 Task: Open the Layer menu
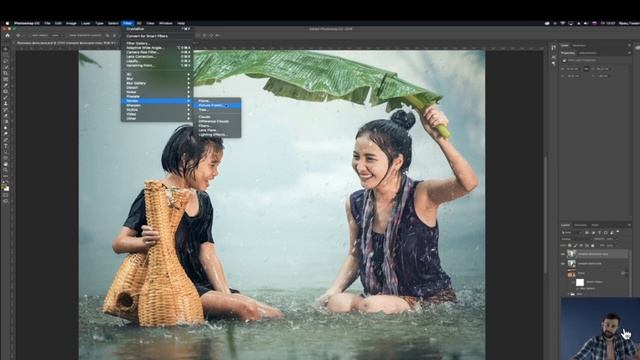[86, 23]
